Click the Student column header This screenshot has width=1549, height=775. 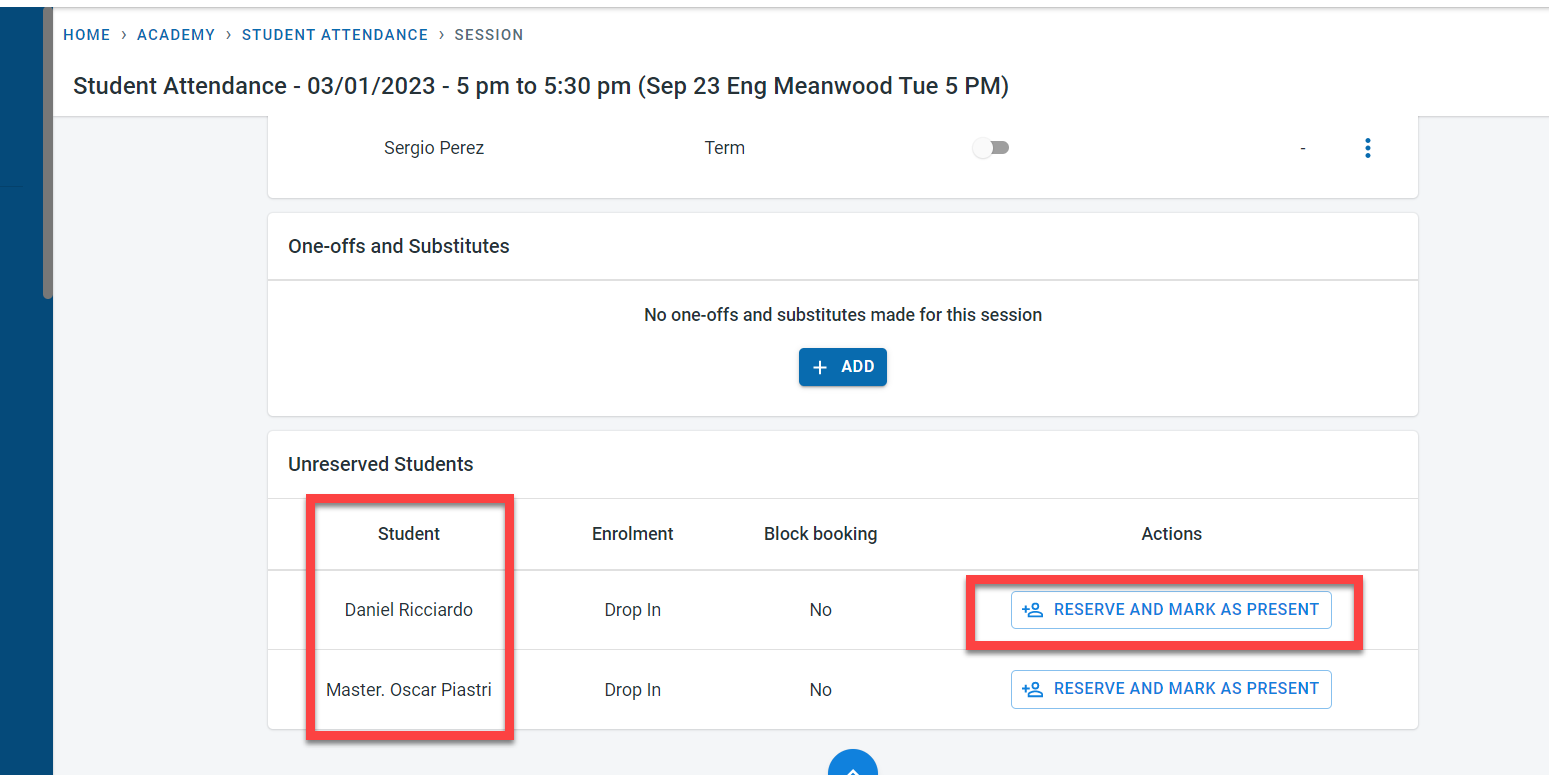coord(408,534)
